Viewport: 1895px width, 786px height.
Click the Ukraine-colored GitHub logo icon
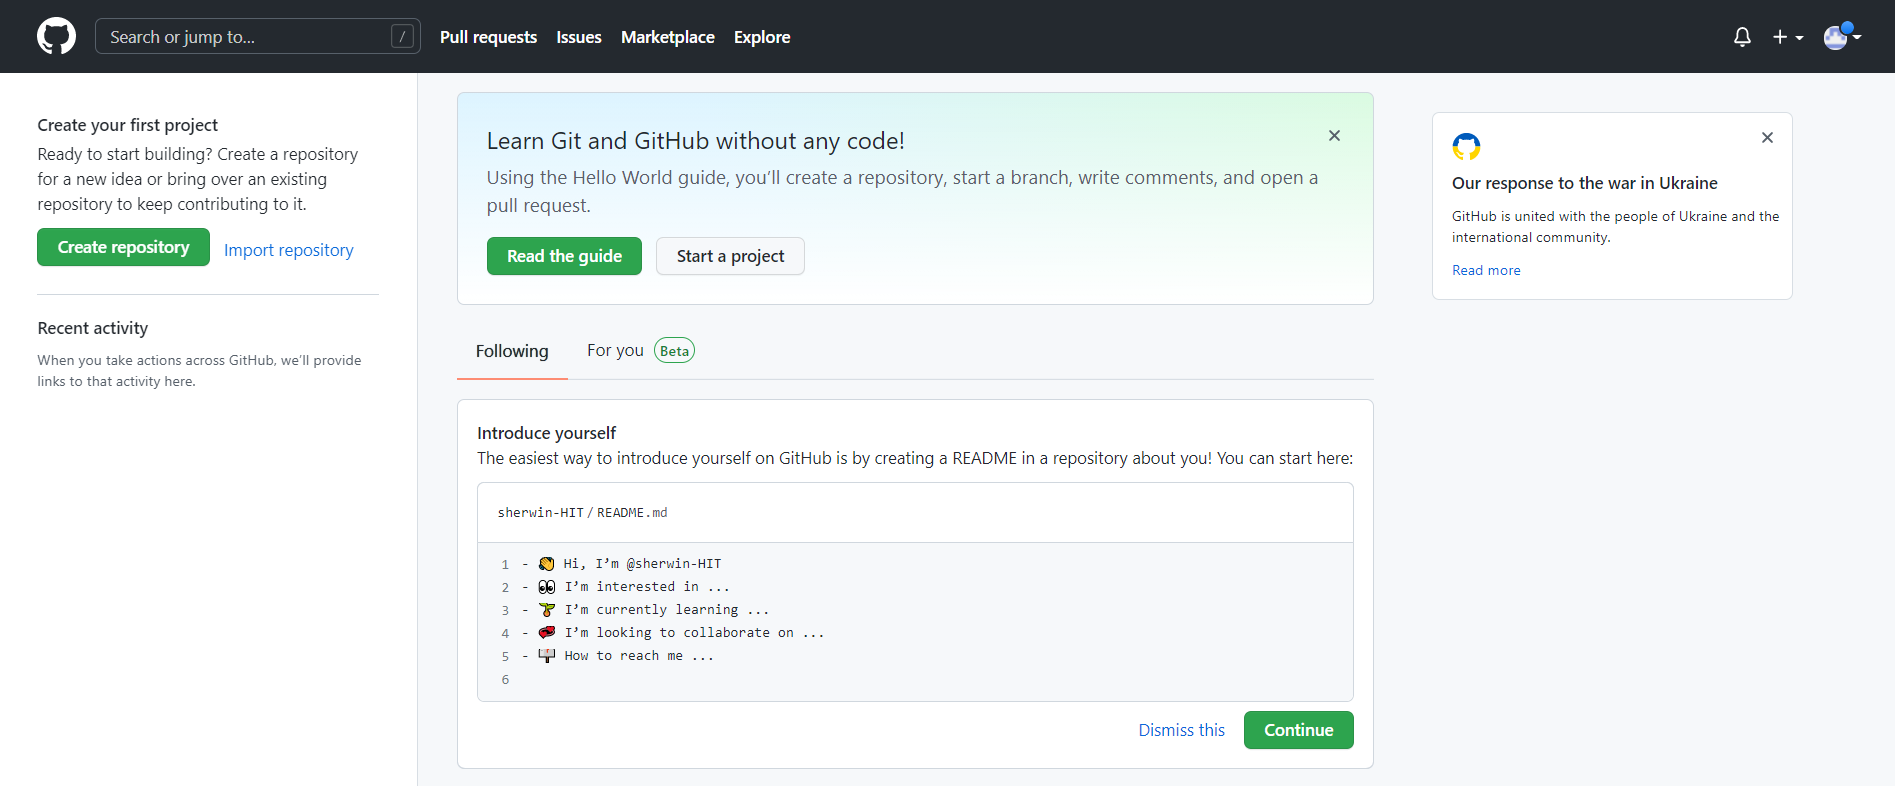tap(1466, 147)
